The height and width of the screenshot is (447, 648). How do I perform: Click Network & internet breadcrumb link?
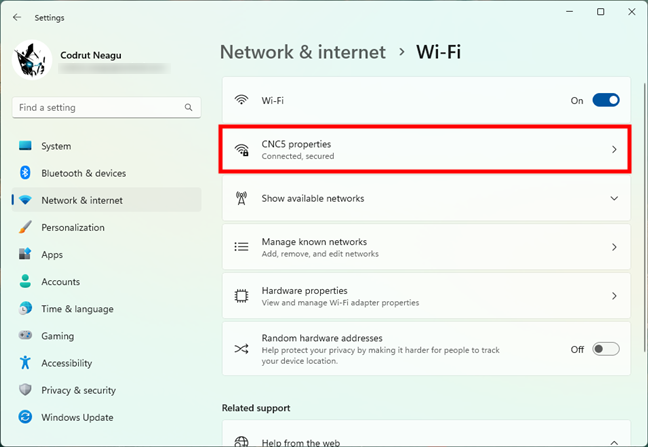coord(301,51)
